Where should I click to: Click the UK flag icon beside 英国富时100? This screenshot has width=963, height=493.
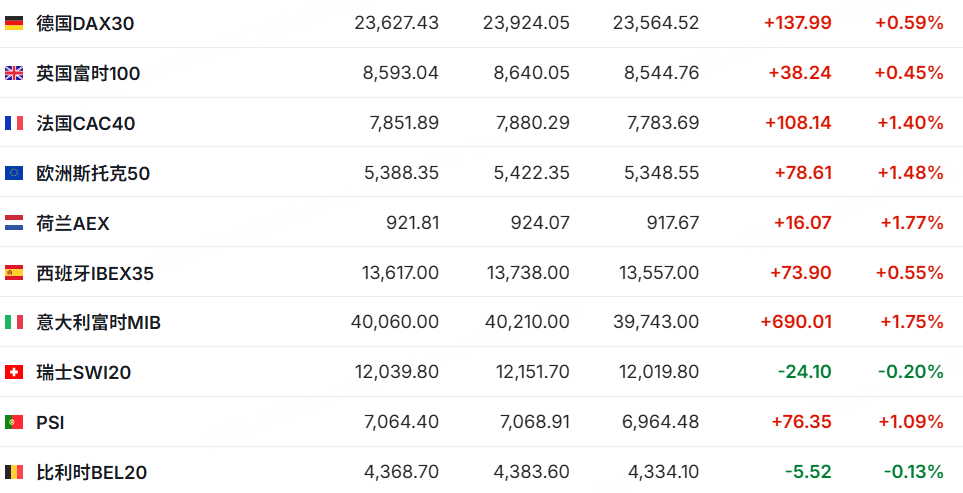tap(14, 74)
